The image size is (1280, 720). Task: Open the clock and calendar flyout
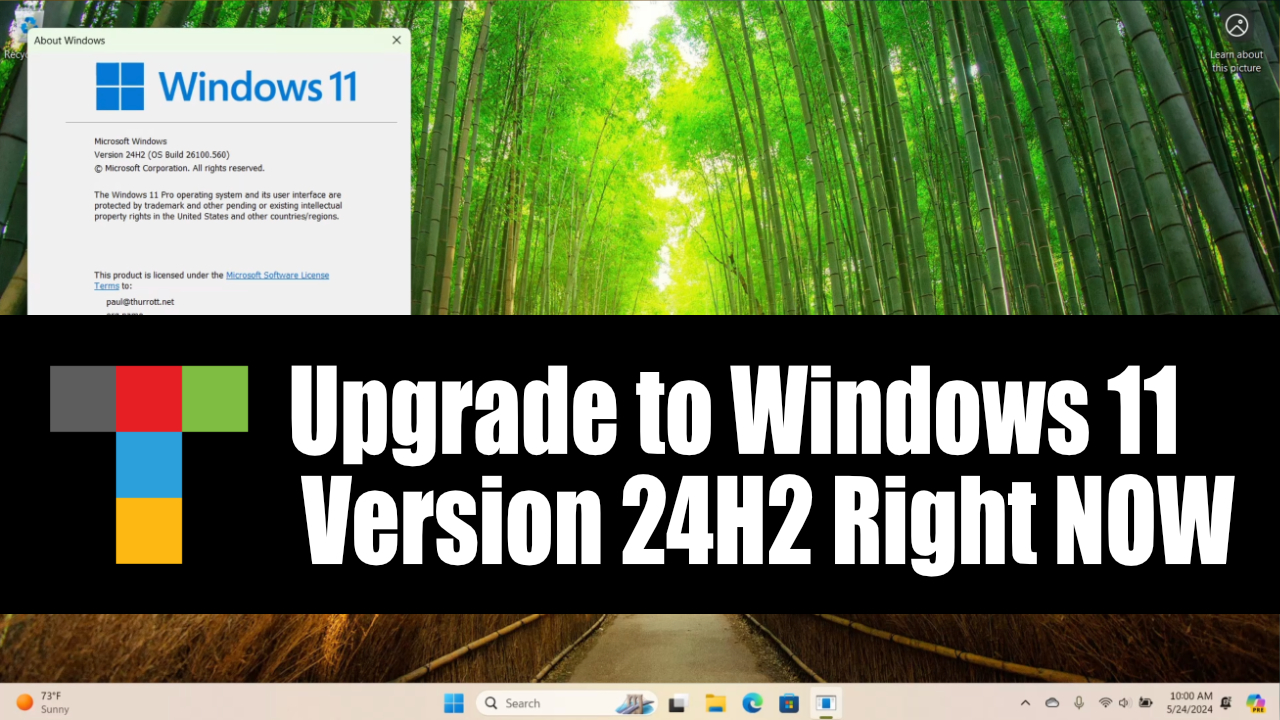point(1190,703)
